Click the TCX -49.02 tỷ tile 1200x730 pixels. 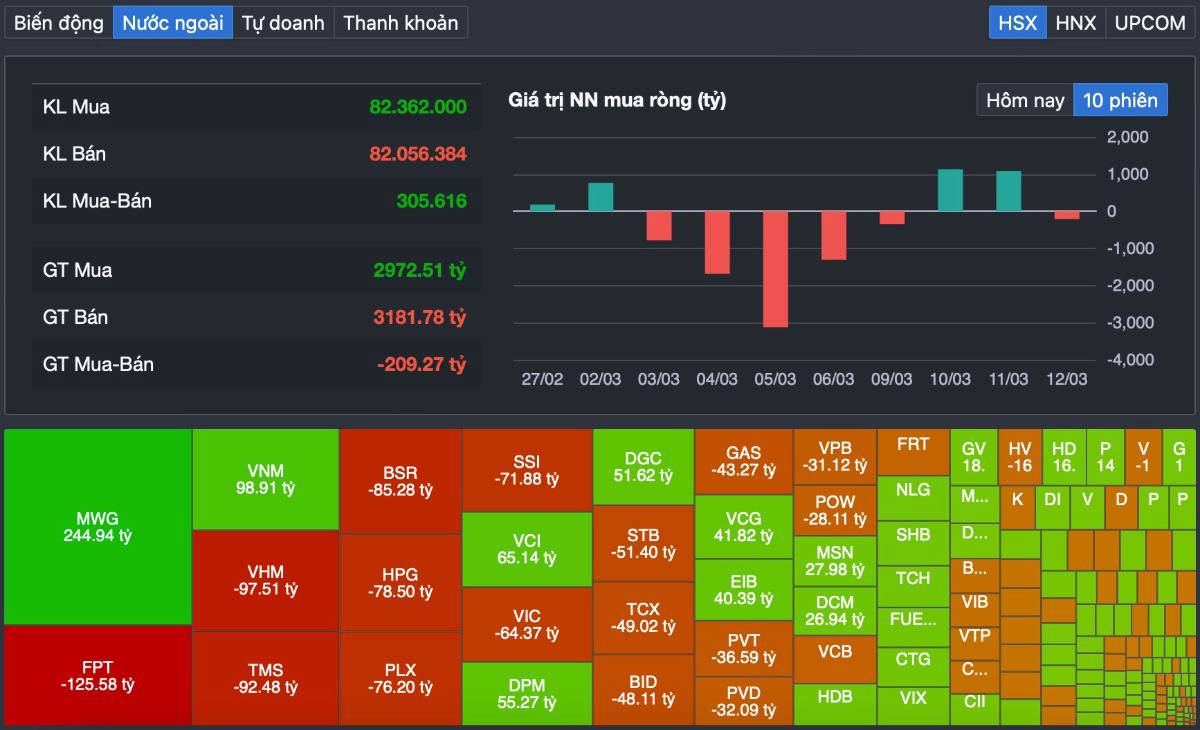coord(643,617)
